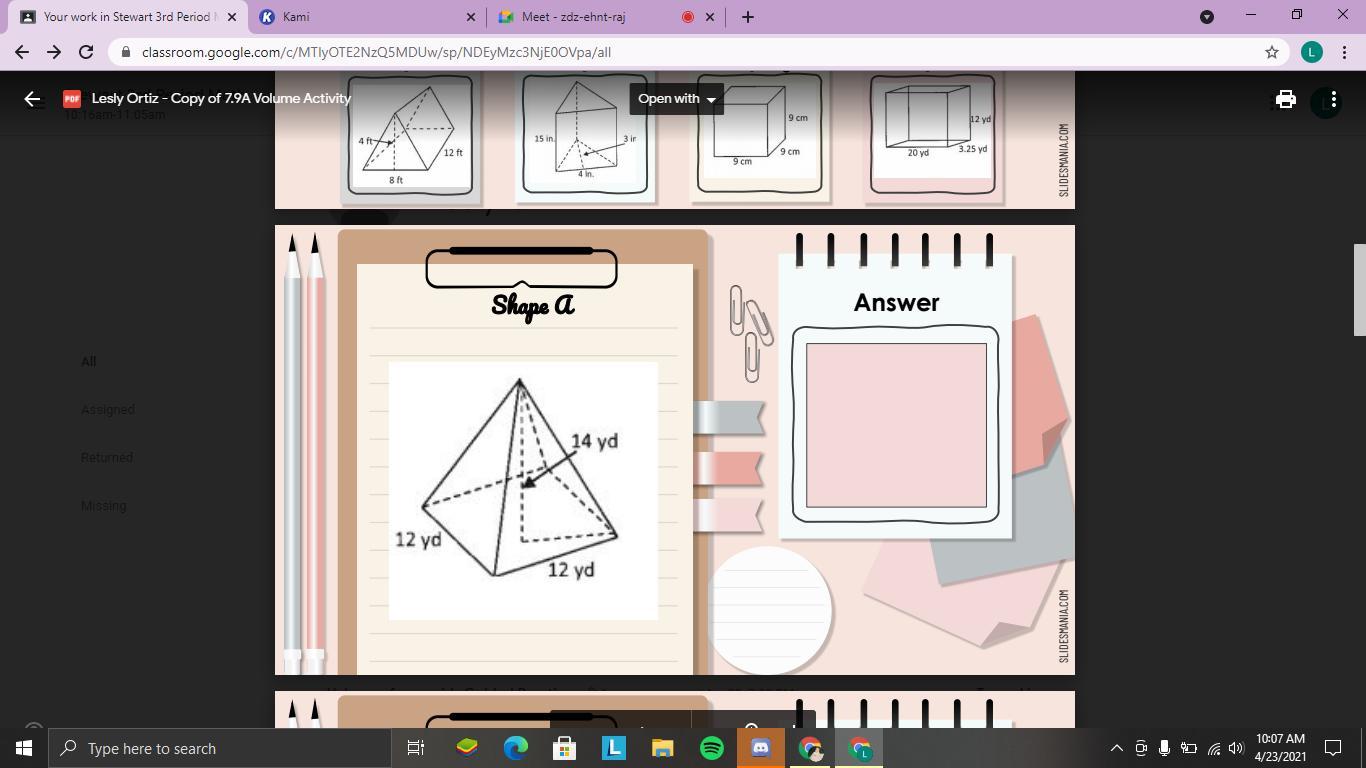
Task: Open the viewer's more actions menu
Action: coord(1333,99)
